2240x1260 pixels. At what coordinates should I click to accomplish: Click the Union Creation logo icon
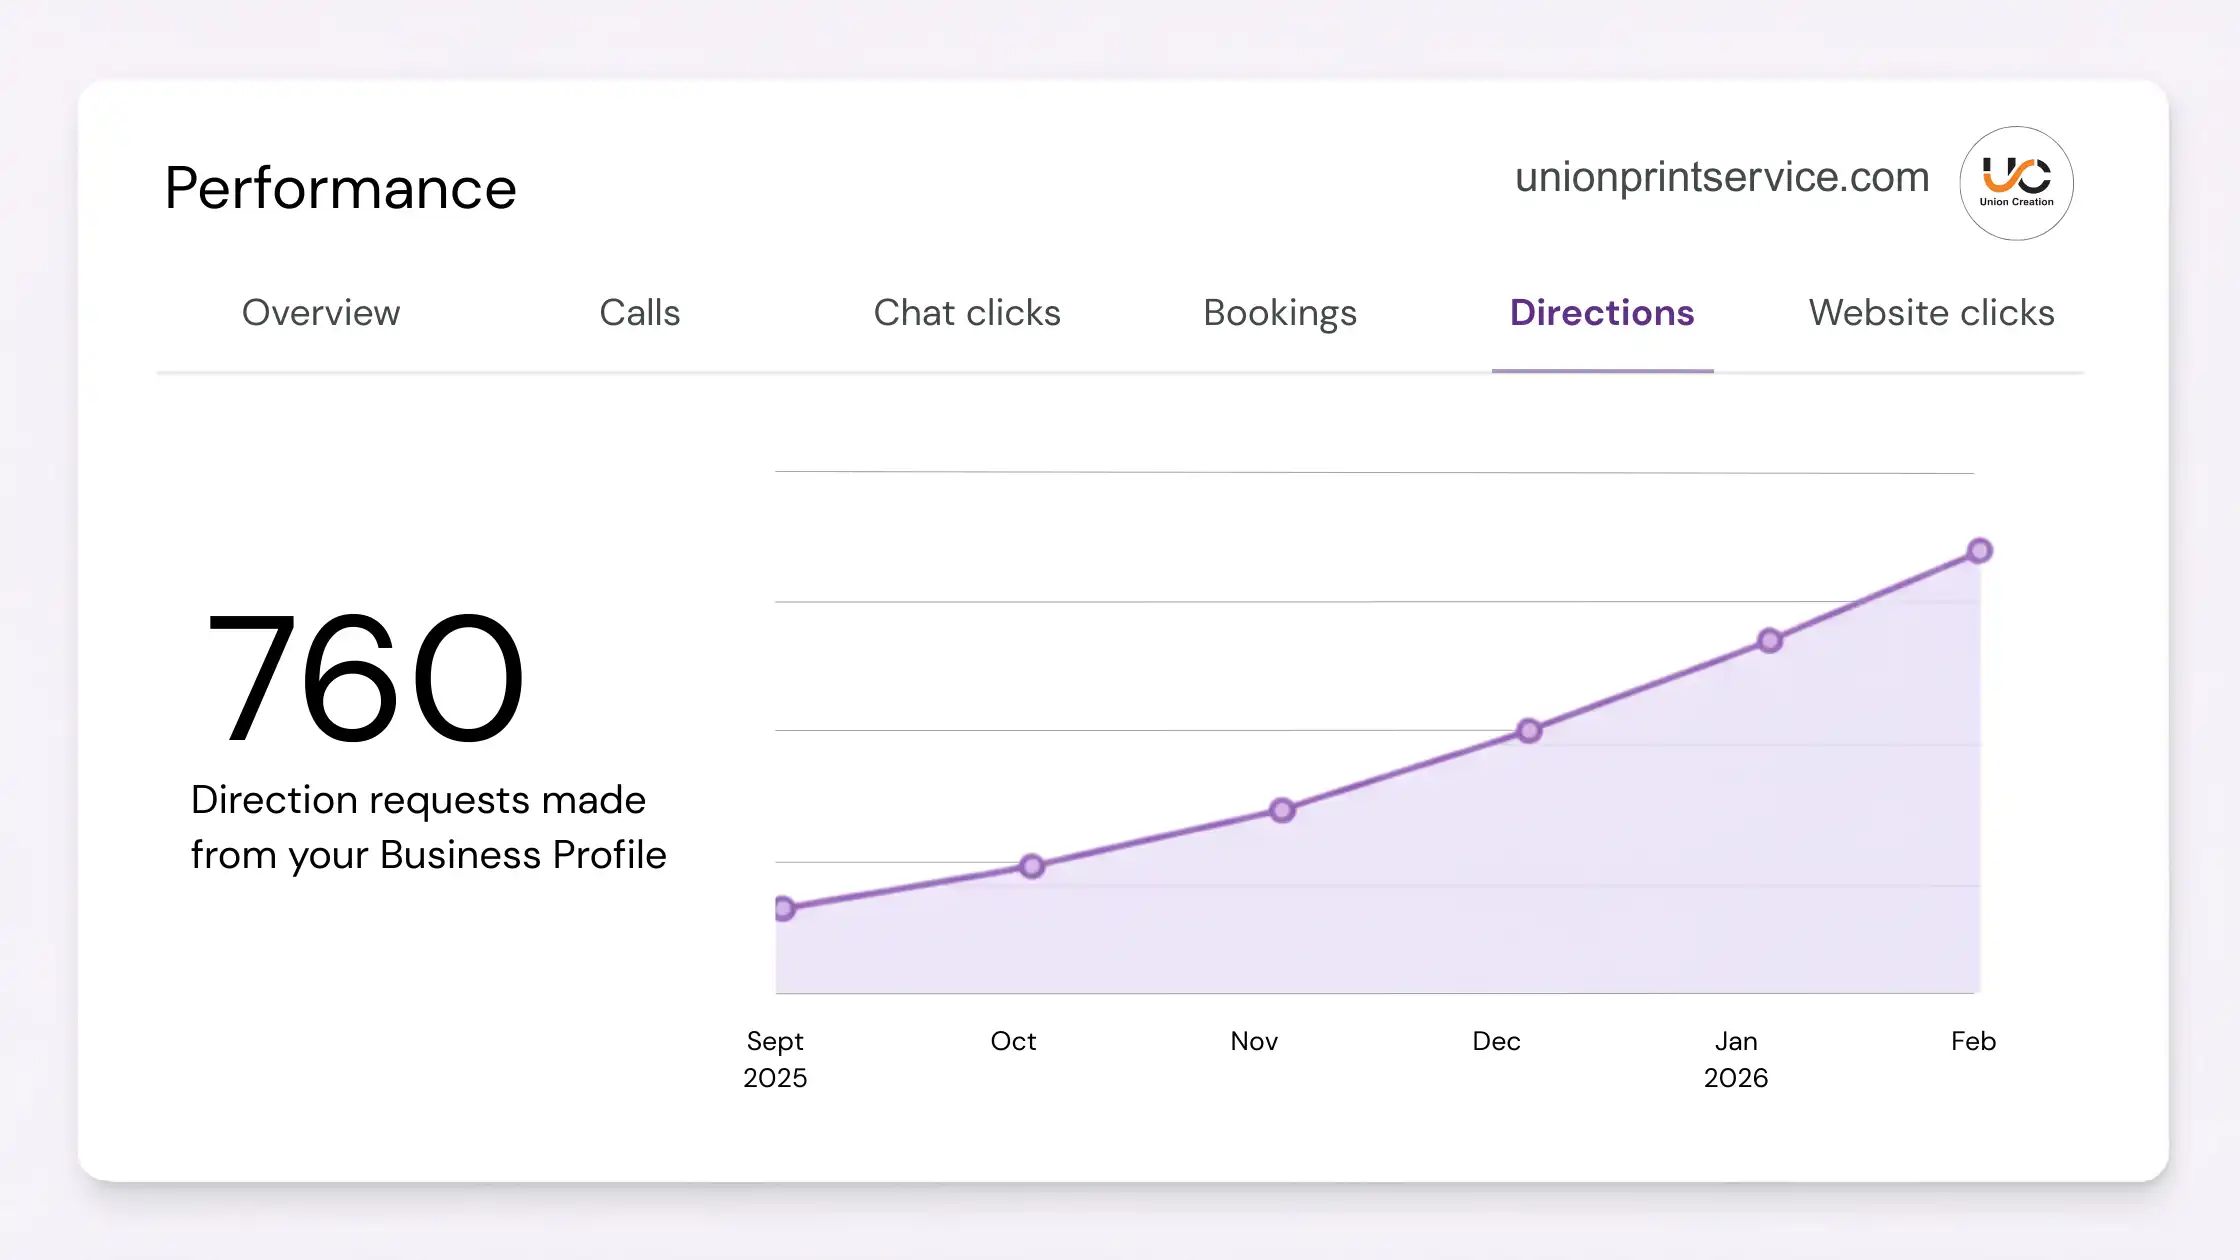pos(2016,183)
